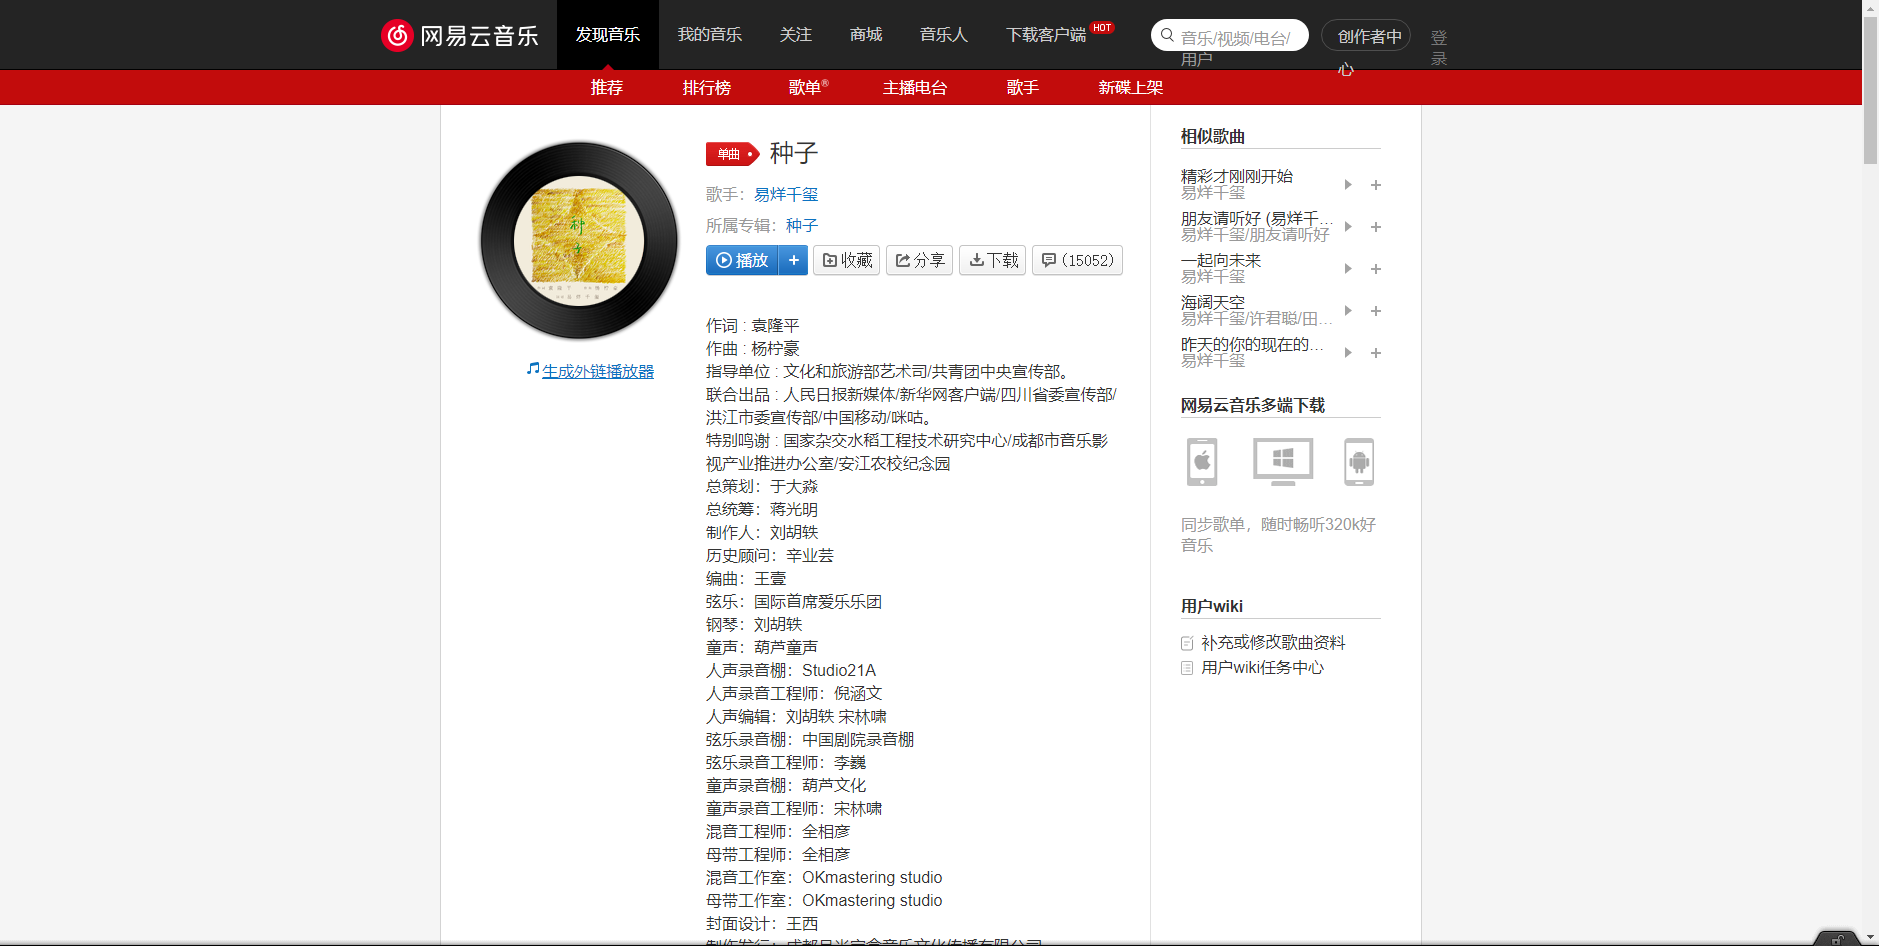The width and height of the screenshot is (1879, 946).
Task: Click 登录 login link
Action: pos(1439,47)
